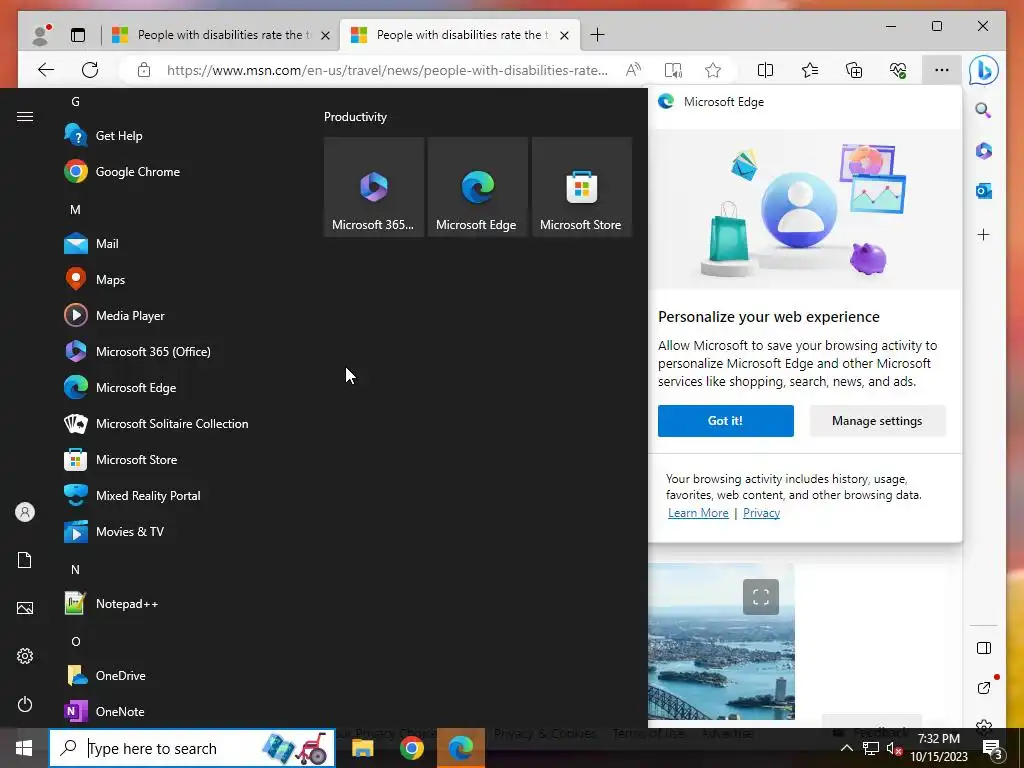The height and width of the screenshot is (768, 1024).
Task: Add sidebar app with plus icon
Action: tap(984, 234)
